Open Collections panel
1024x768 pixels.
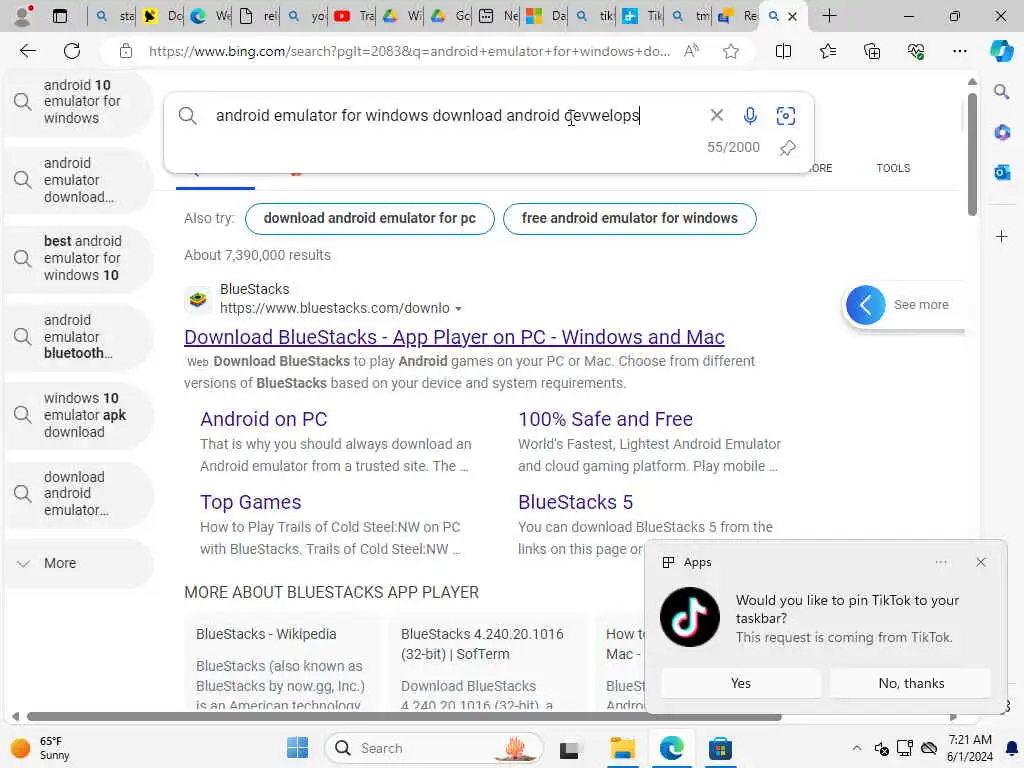(872, 51)
